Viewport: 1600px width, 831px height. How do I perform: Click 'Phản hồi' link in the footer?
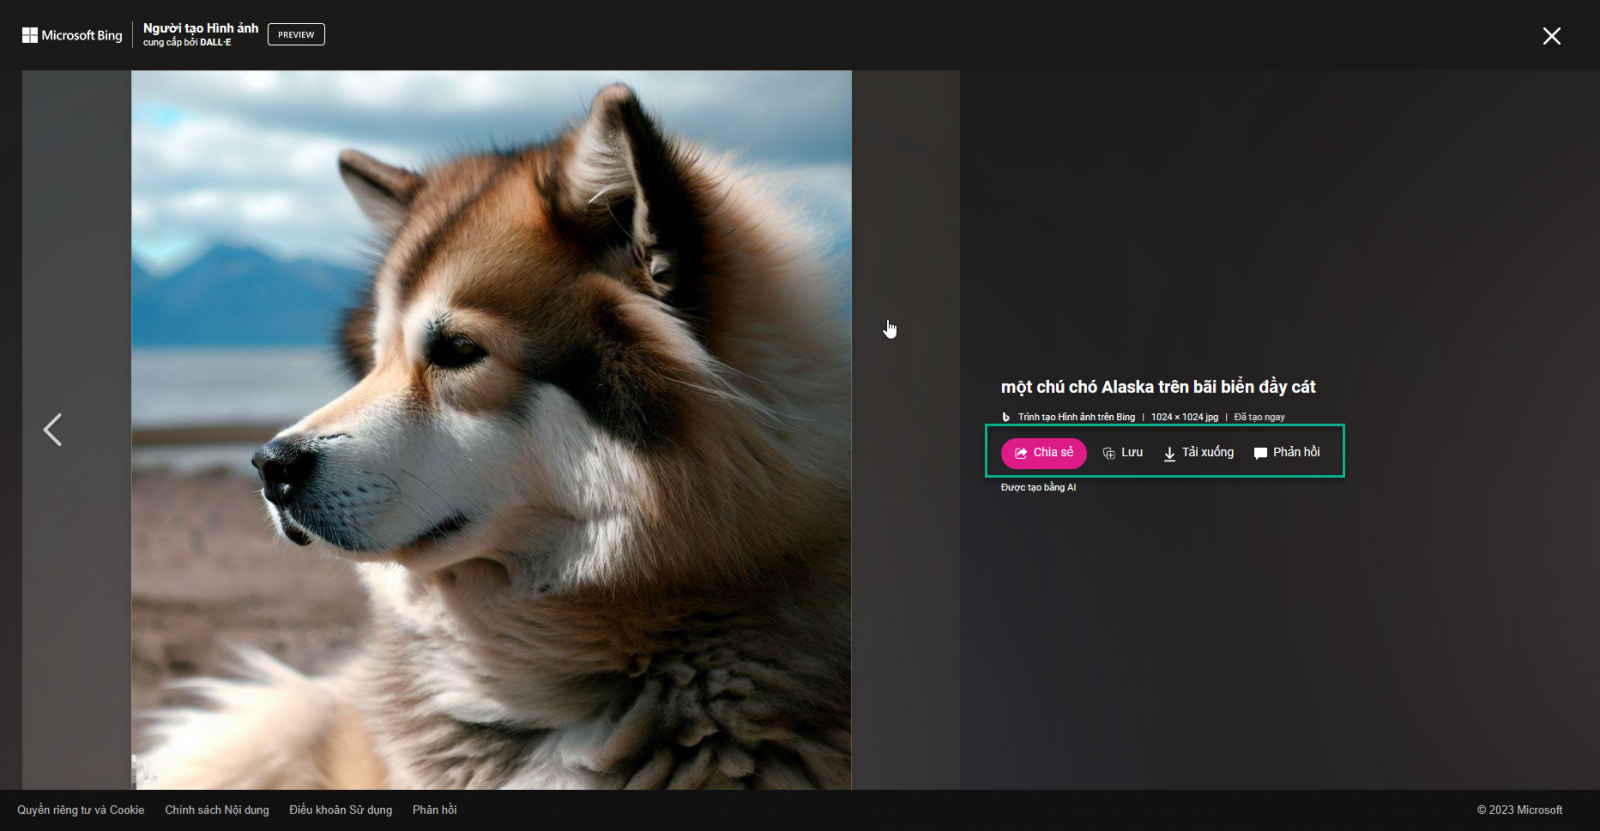pos(434,810)
